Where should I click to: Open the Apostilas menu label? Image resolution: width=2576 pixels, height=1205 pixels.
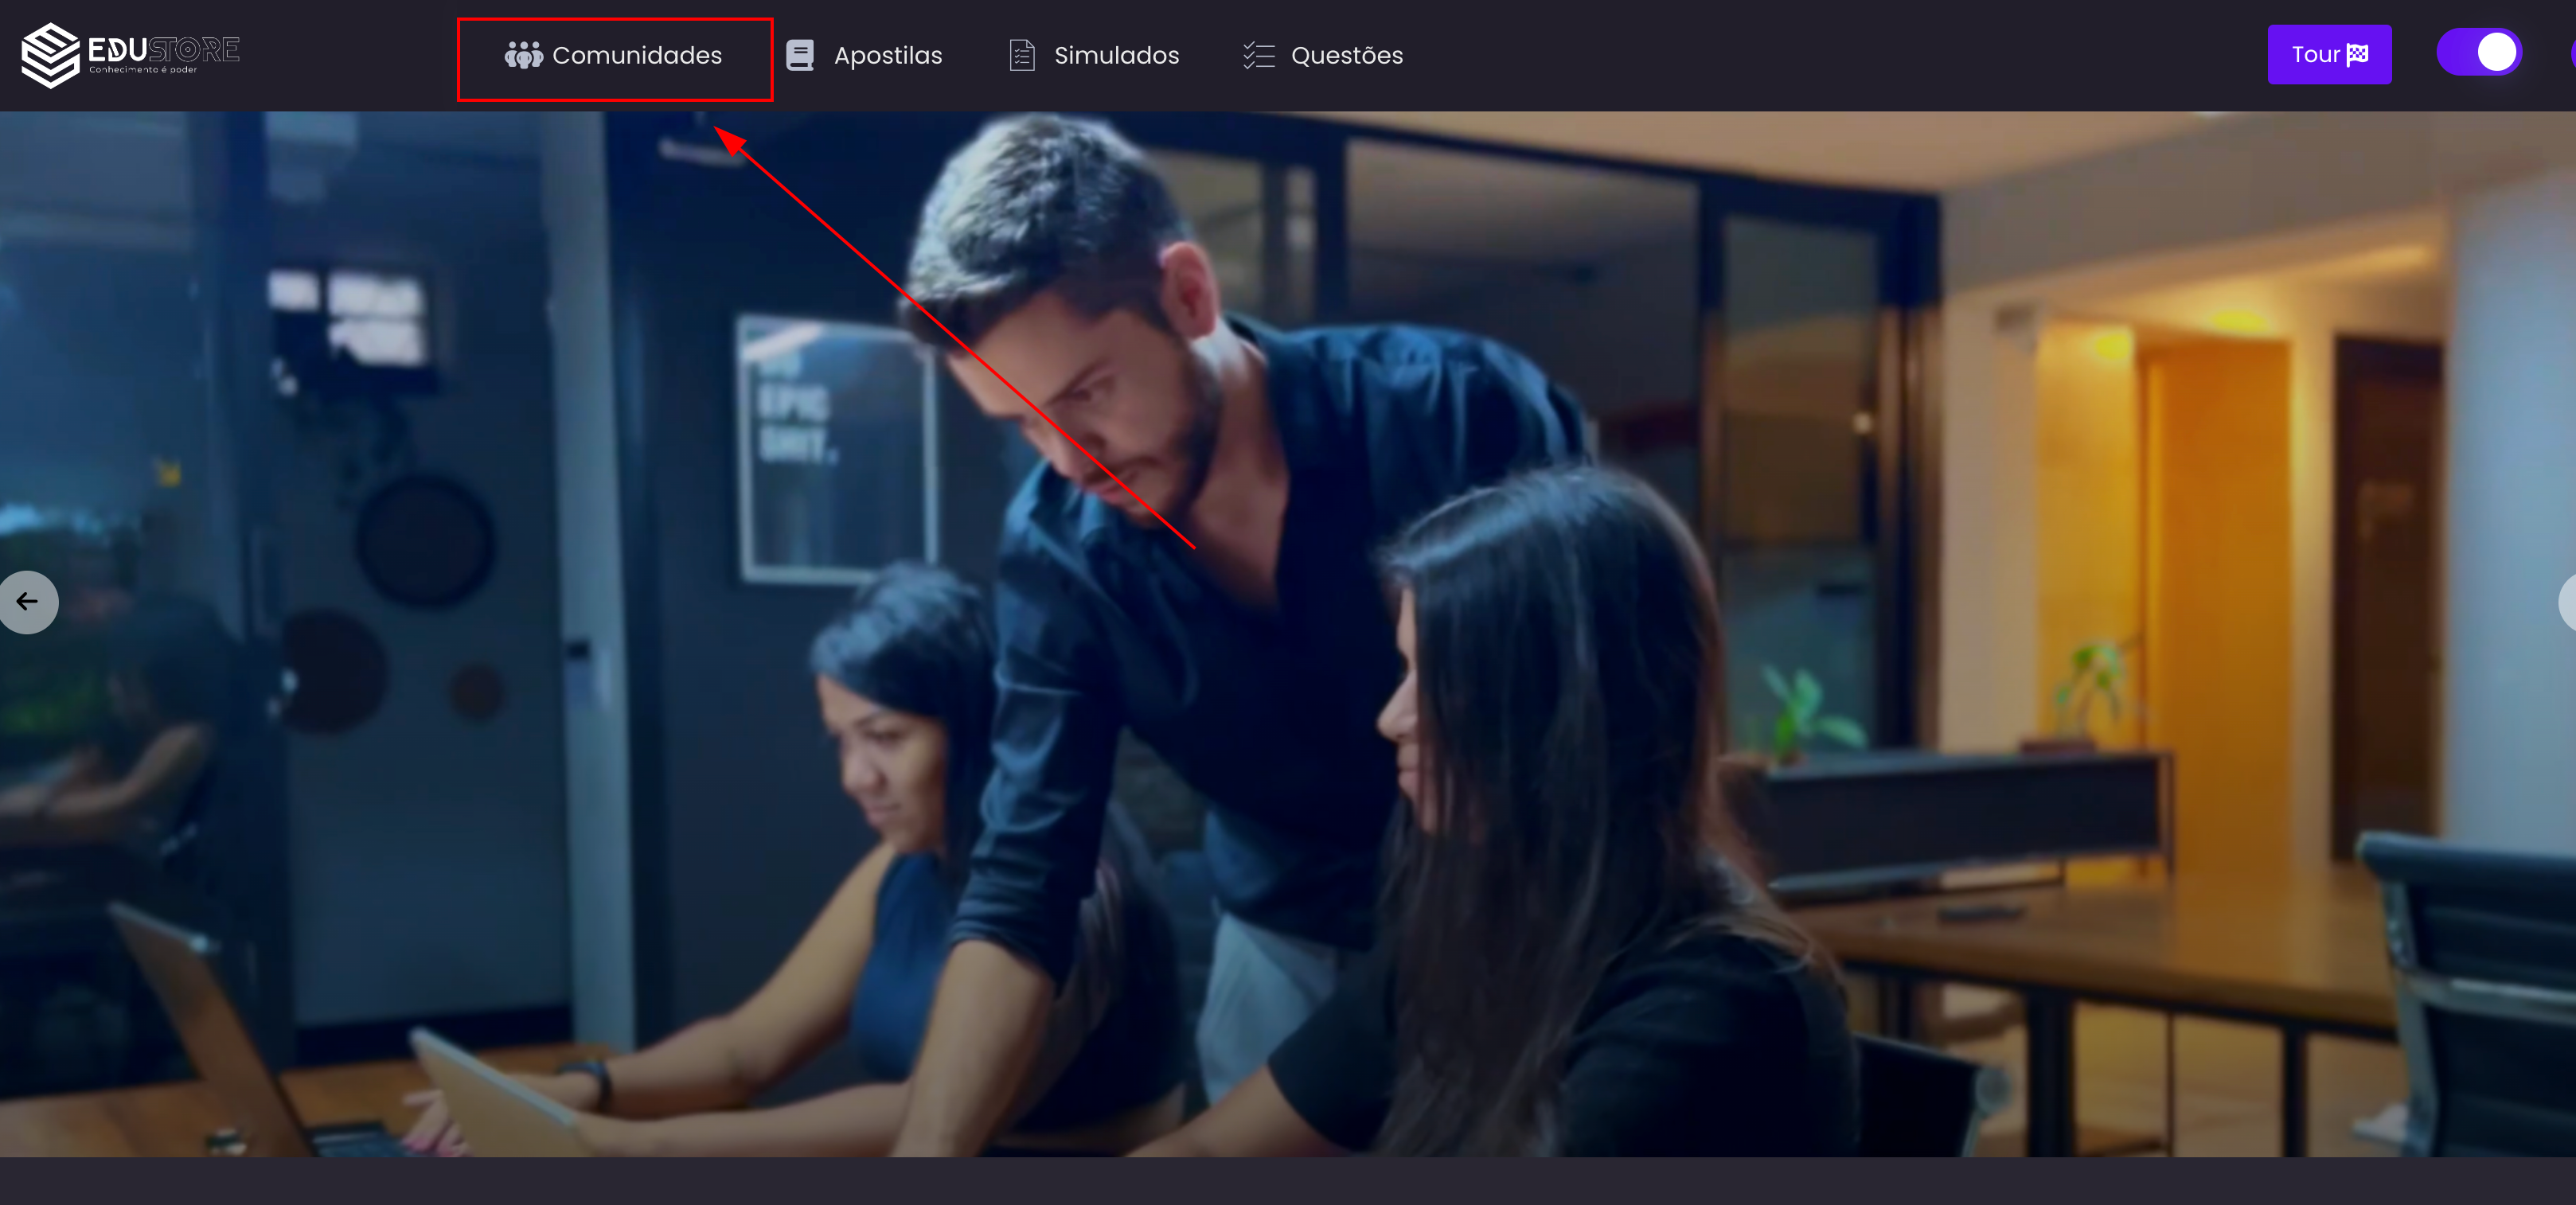(887, 55)
